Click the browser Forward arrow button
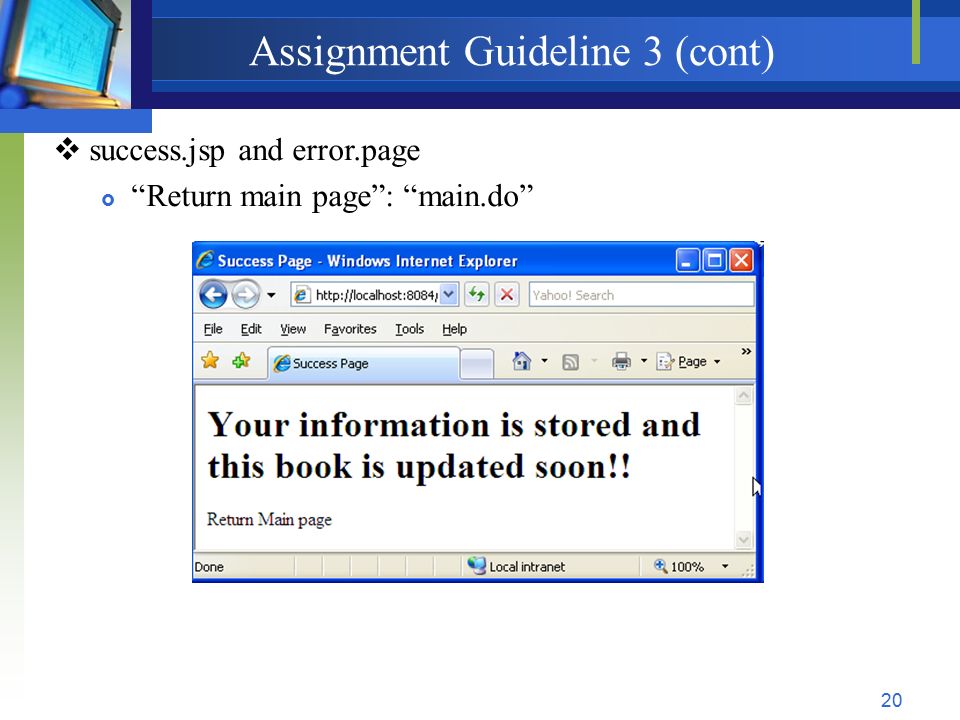Image resolution: width=960 pixels, height=720 pixels. pos(246,295)
